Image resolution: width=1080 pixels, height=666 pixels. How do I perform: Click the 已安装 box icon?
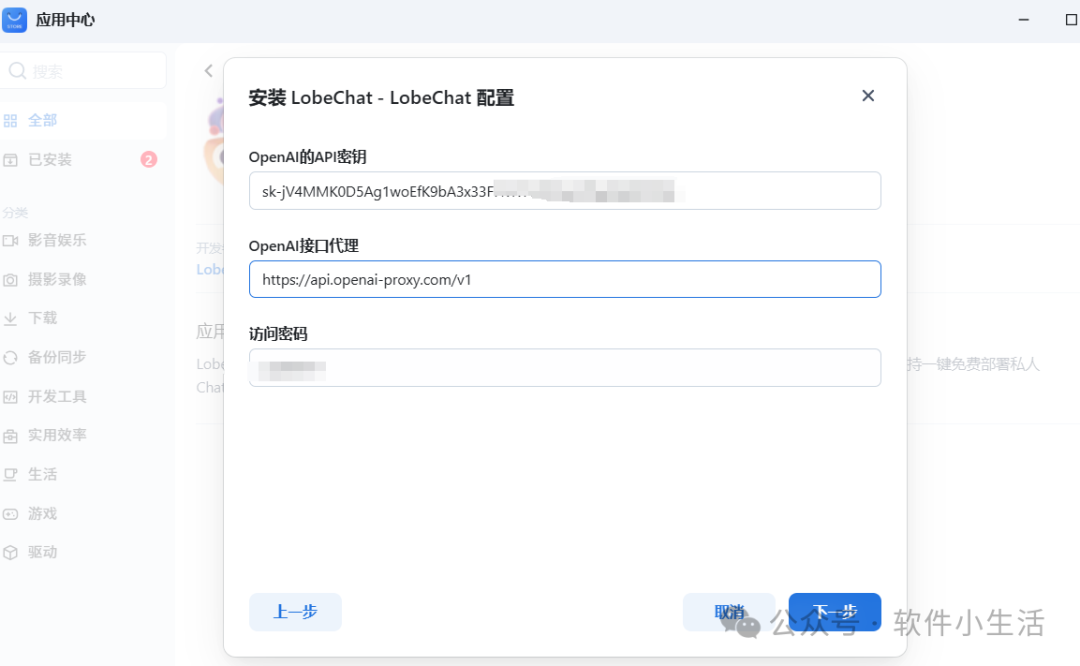(10, 160)
